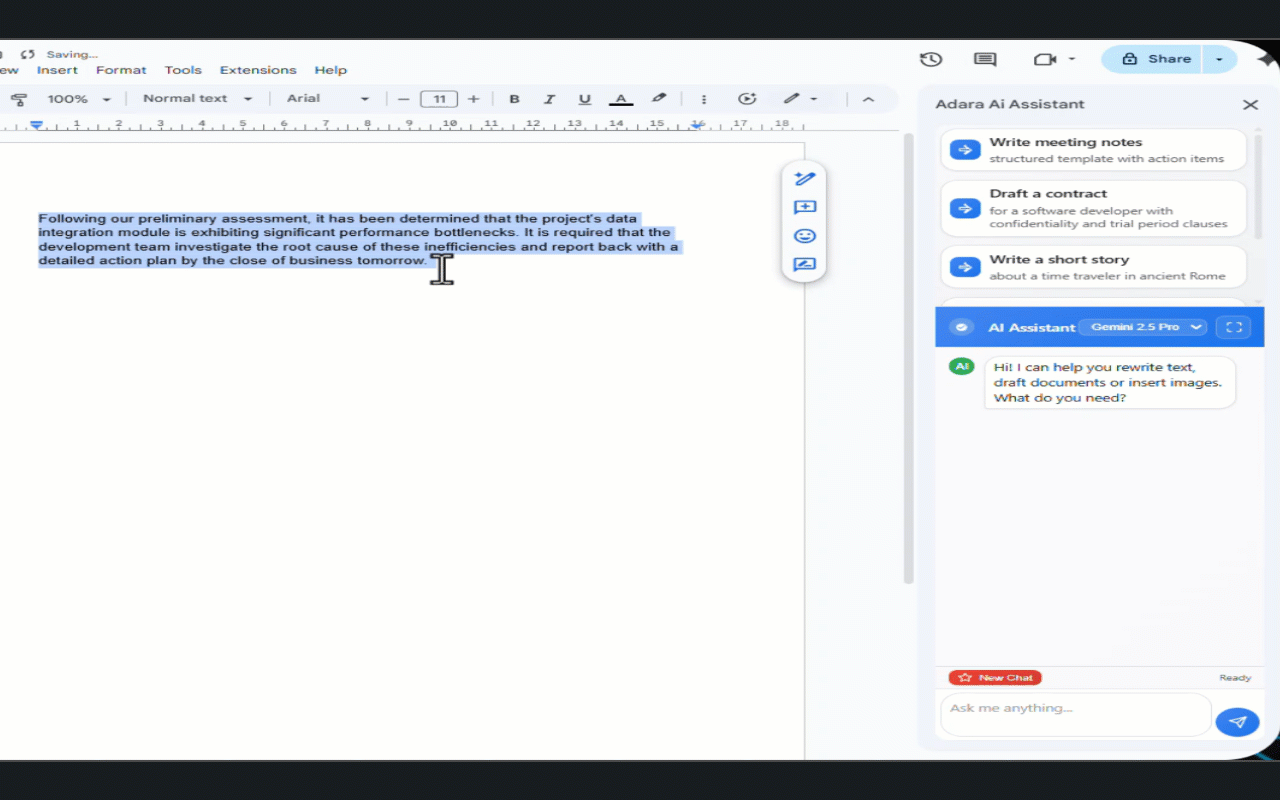Image resolution: width=1280 pixels, height=800 pixels.
Task: Select the 'Help me write' Gemini pen icon
Action: click(x=805, y=178)
